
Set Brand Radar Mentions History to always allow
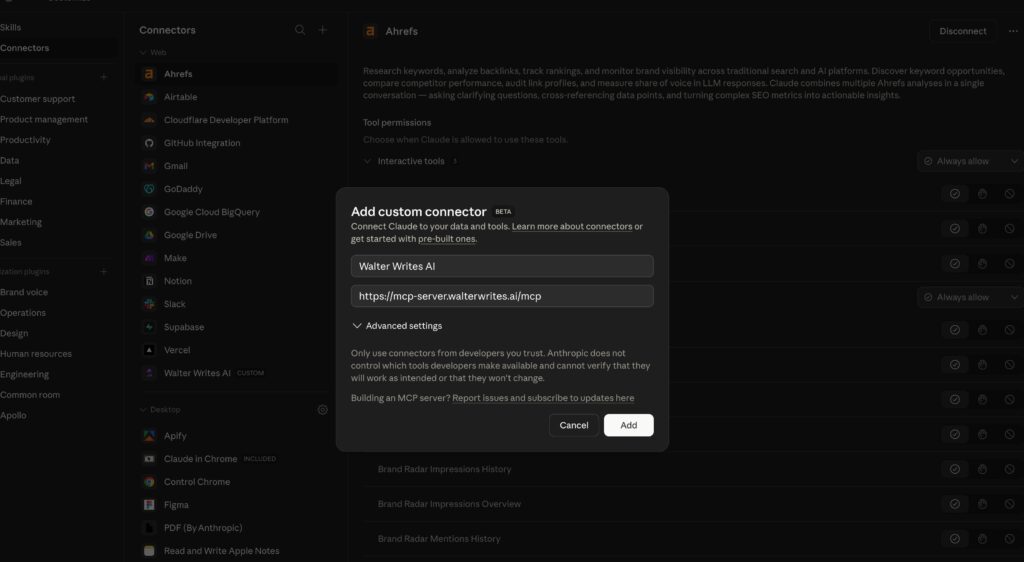[955, 539]
